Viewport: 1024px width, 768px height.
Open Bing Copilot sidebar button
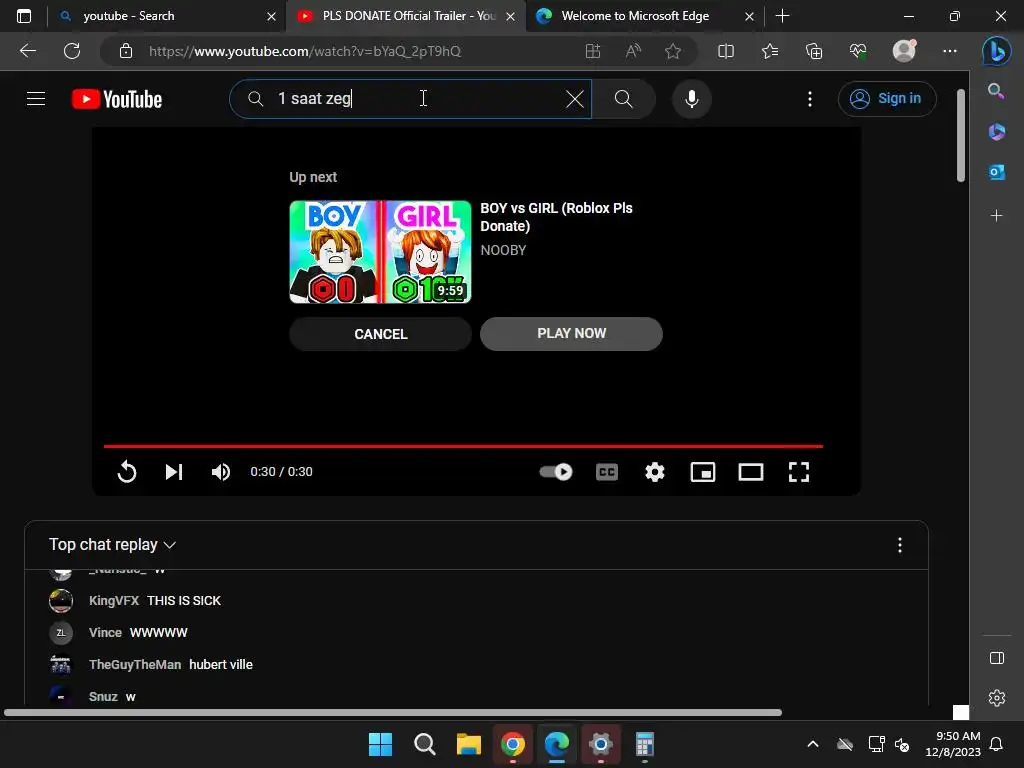coord(997,51)
